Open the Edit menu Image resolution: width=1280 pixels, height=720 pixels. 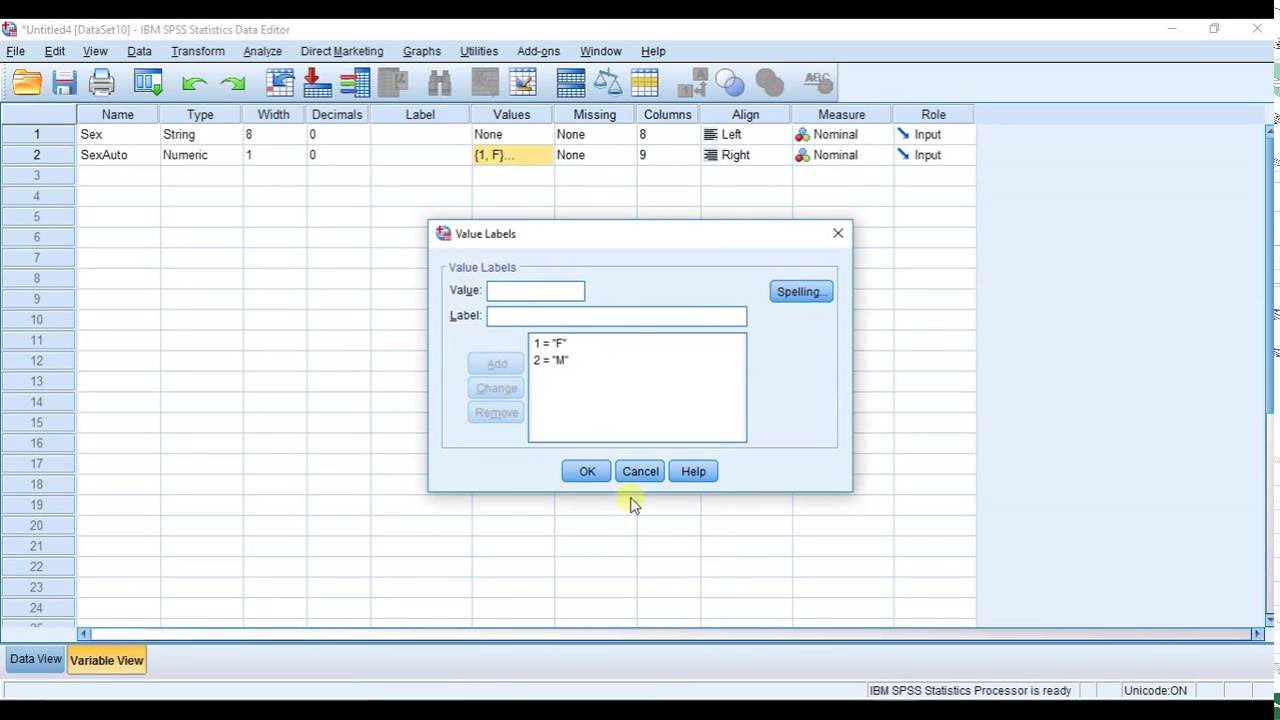55,51
